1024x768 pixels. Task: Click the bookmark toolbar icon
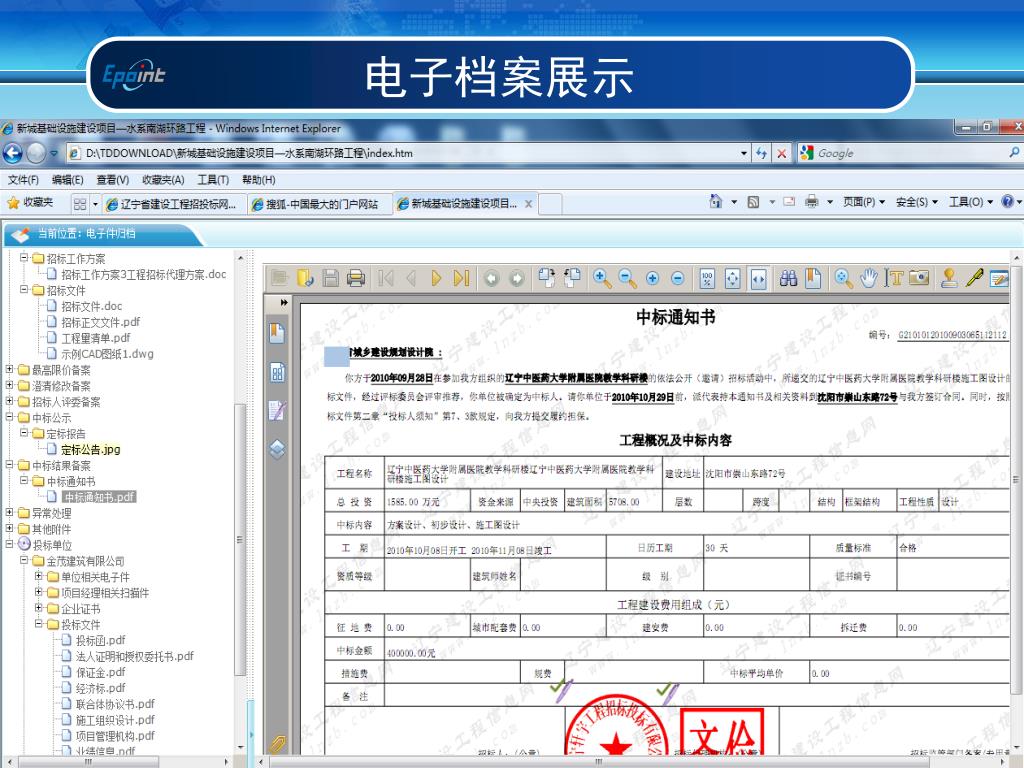click(x=813, y=279)
